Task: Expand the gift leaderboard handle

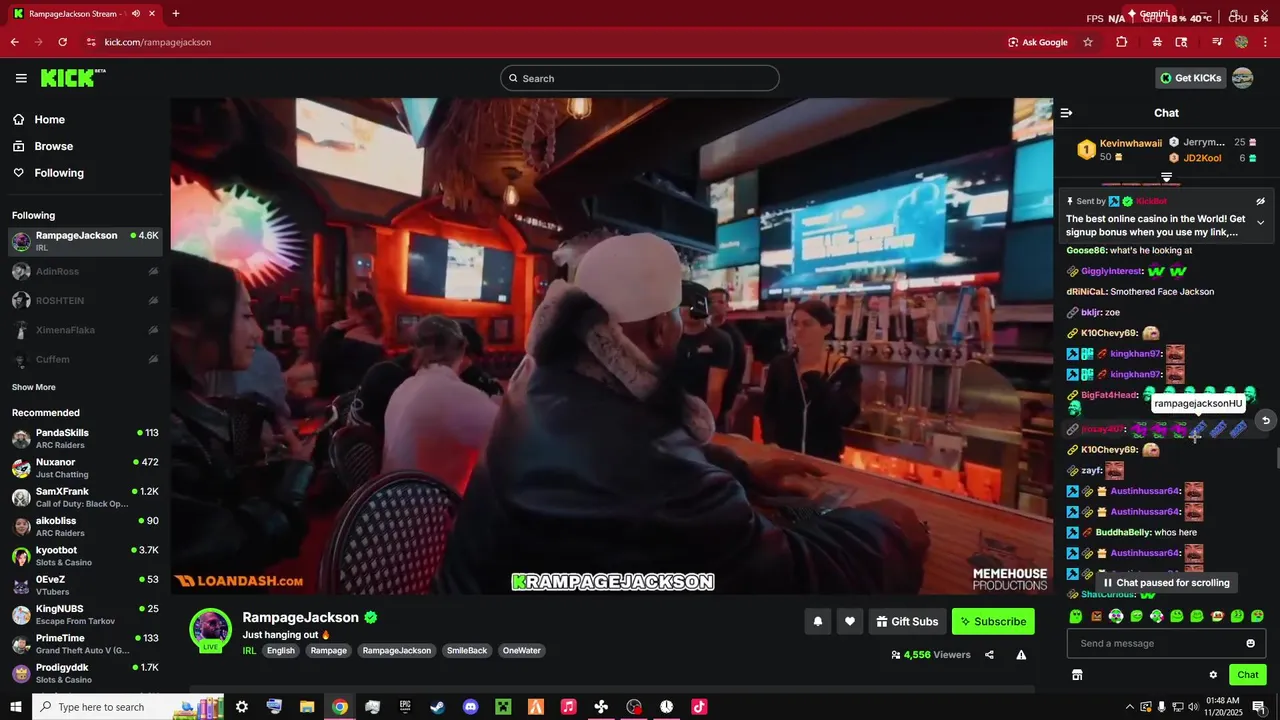Action: point(1166,177)
